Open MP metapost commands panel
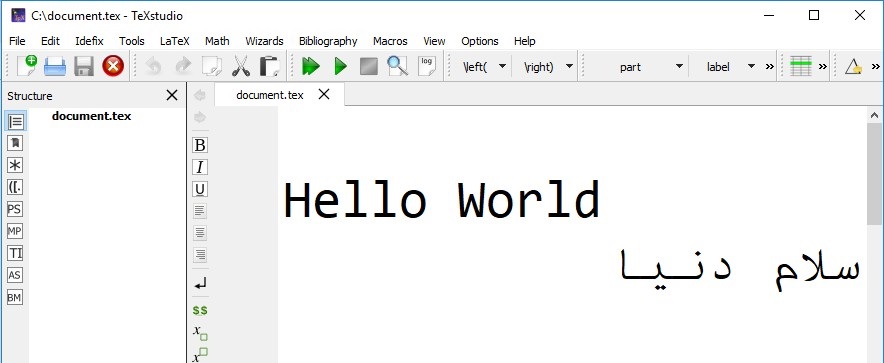 [15, 231]
